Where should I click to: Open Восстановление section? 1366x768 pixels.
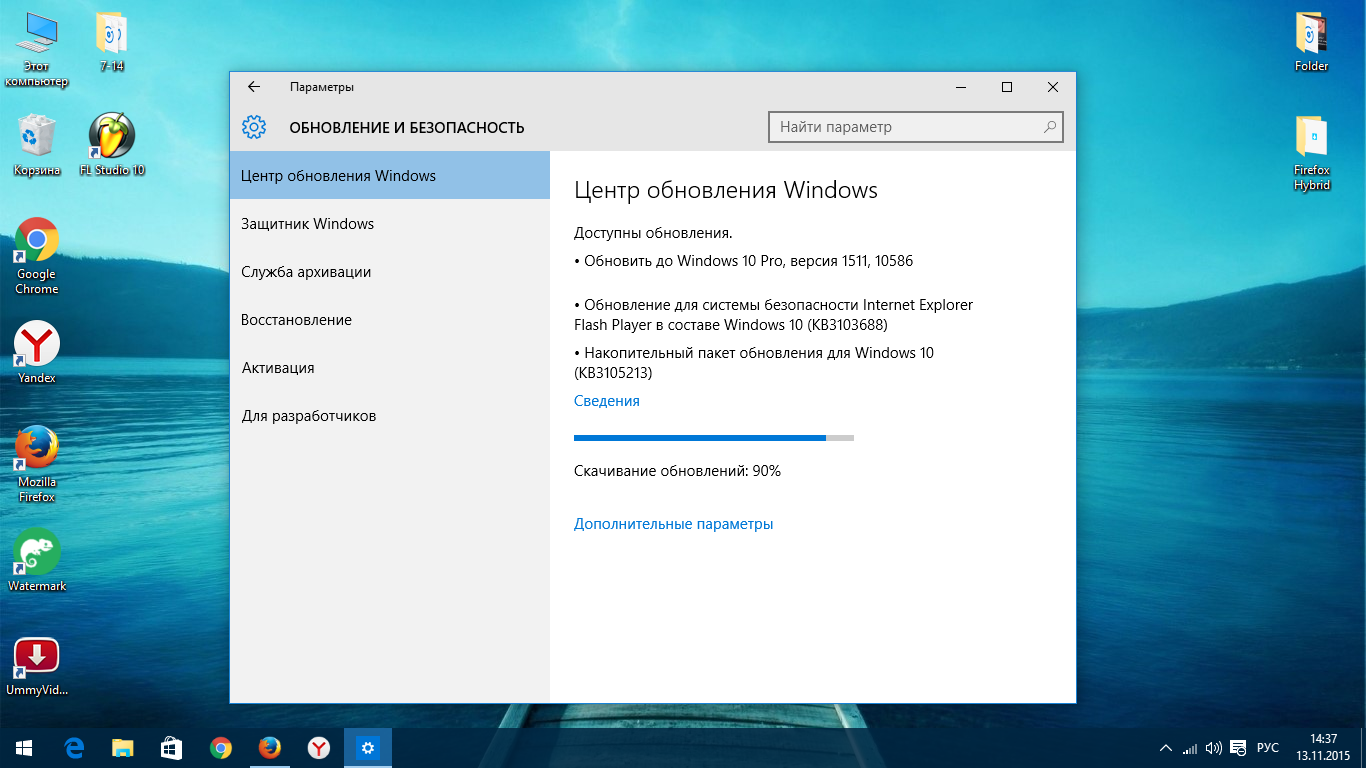click(390, 319)
